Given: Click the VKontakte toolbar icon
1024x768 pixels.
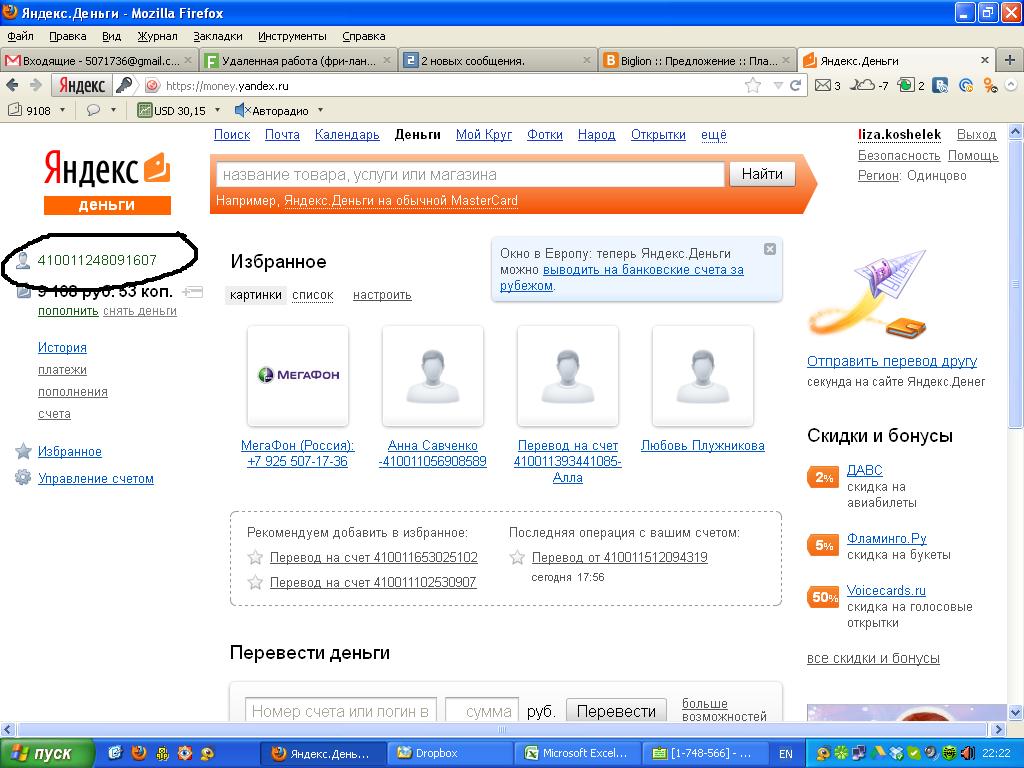Looking at the screenshot, I should (940, 85).
